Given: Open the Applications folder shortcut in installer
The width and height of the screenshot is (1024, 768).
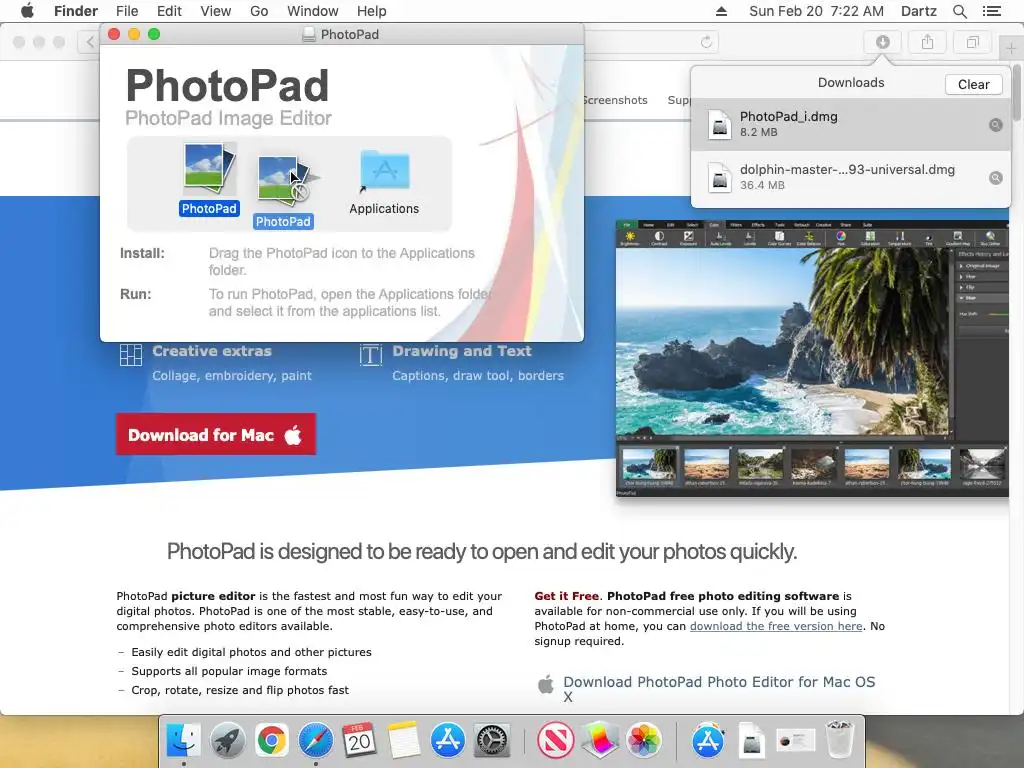Looking at the screenshot, I should pyautogui.click(x=384, y=171).
